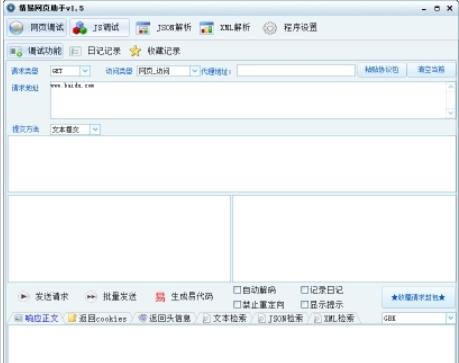
Task: Click the response body text area at bottom
Action: [x=232, y=344]
